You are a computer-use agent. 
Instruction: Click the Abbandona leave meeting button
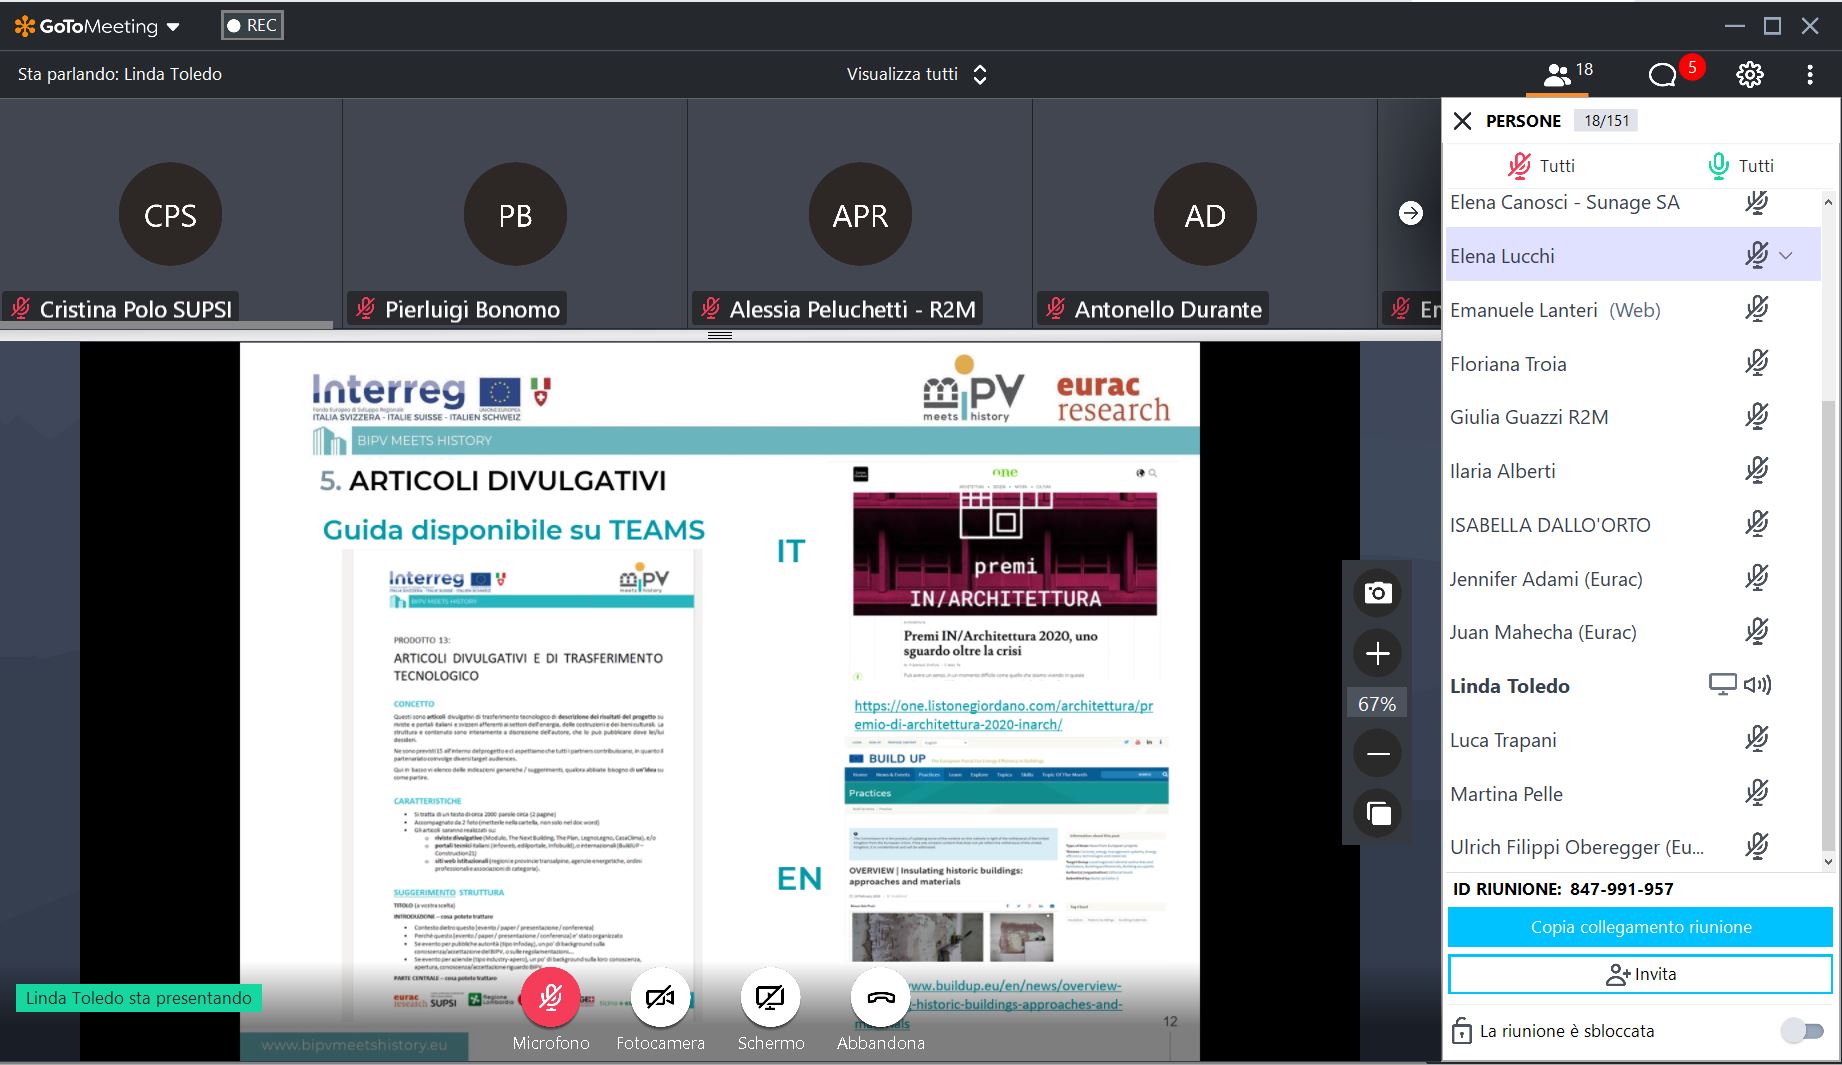click(x=880, y=997)
